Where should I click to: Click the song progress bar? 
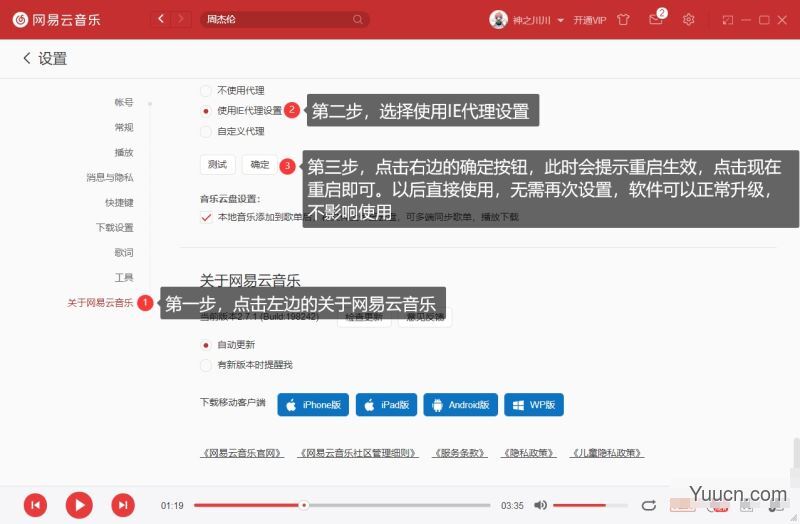[x=342, y=505]
